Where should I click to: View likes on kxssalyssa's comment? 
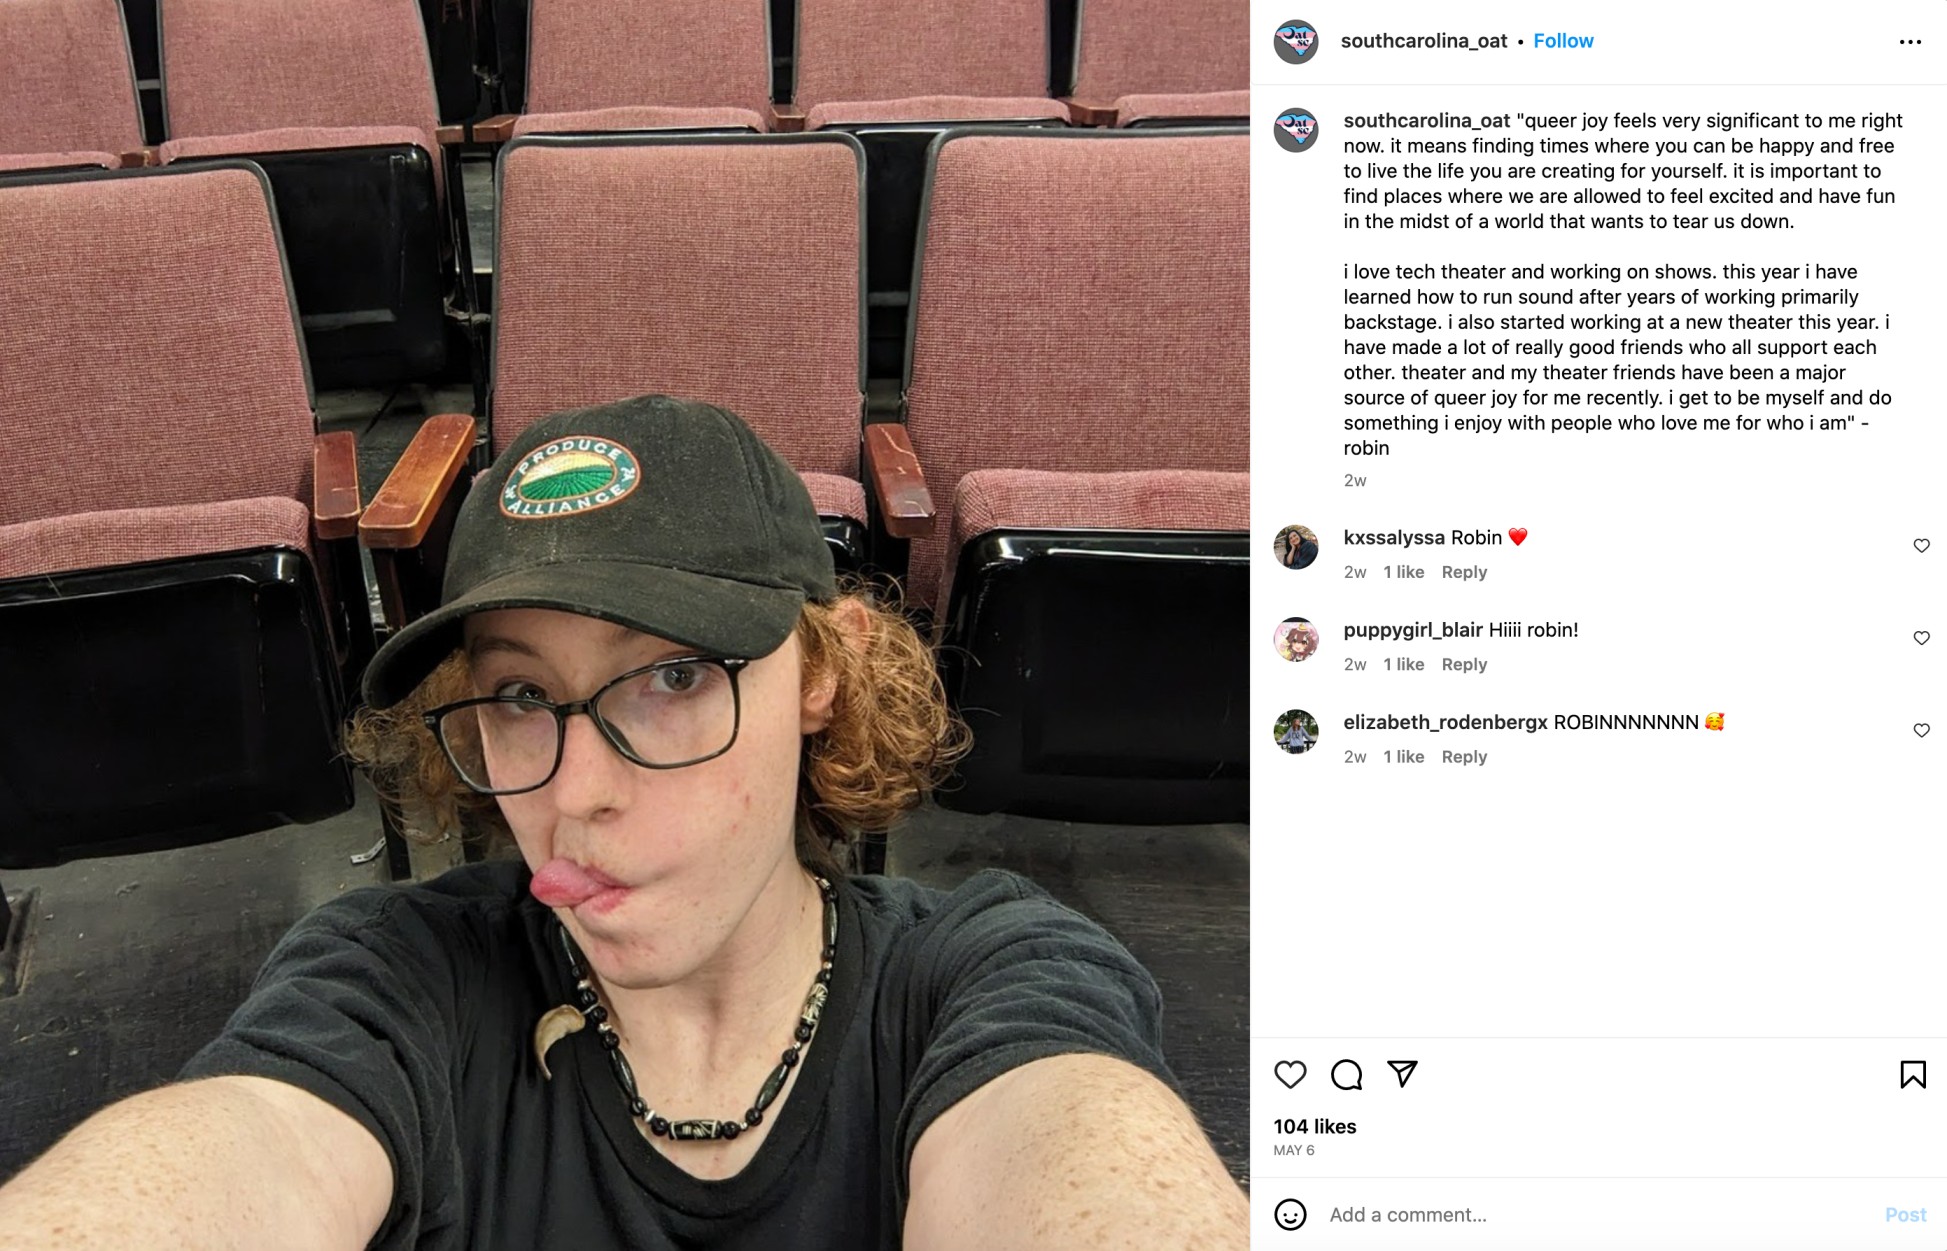pyautogui.click(x=1403, y=572)
